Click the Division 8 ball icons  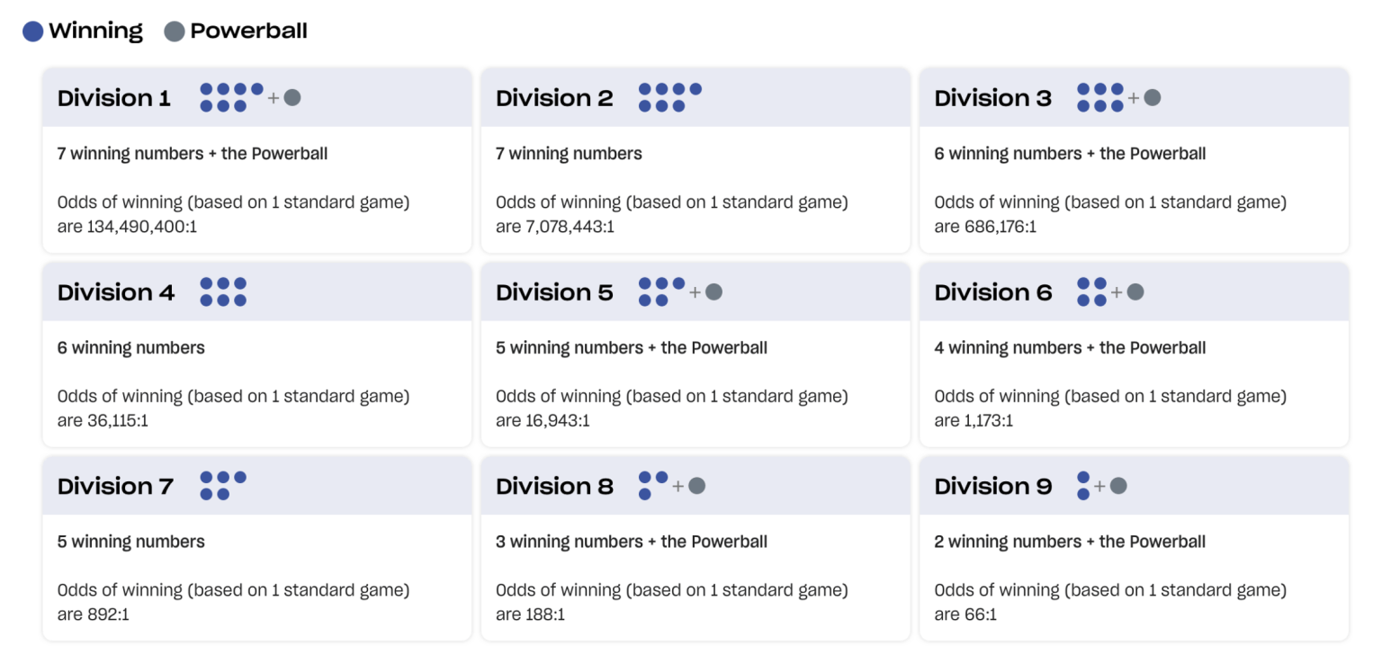[672, 486]
